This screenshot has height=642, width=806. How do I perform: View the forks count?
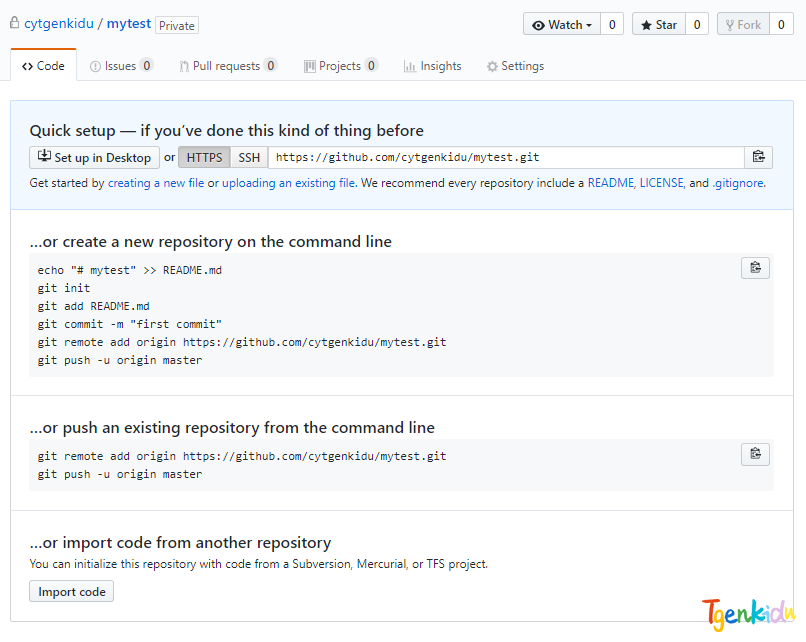pyautogui.click(x=781, y=25)
